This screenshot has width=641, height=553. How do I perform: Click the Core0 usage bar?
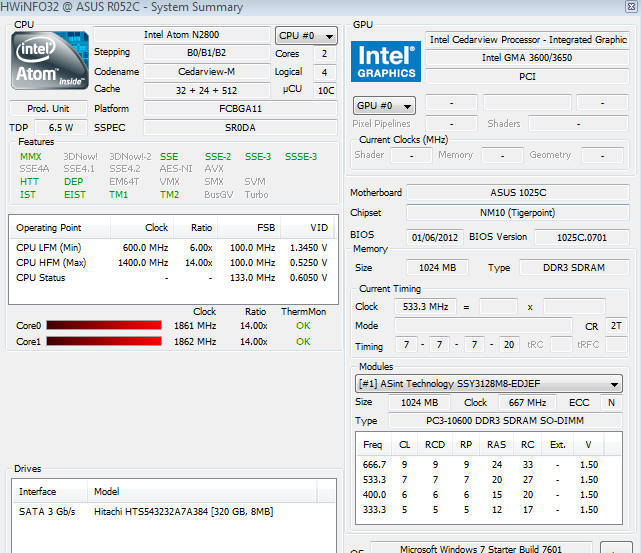click(x=104, y=325)
